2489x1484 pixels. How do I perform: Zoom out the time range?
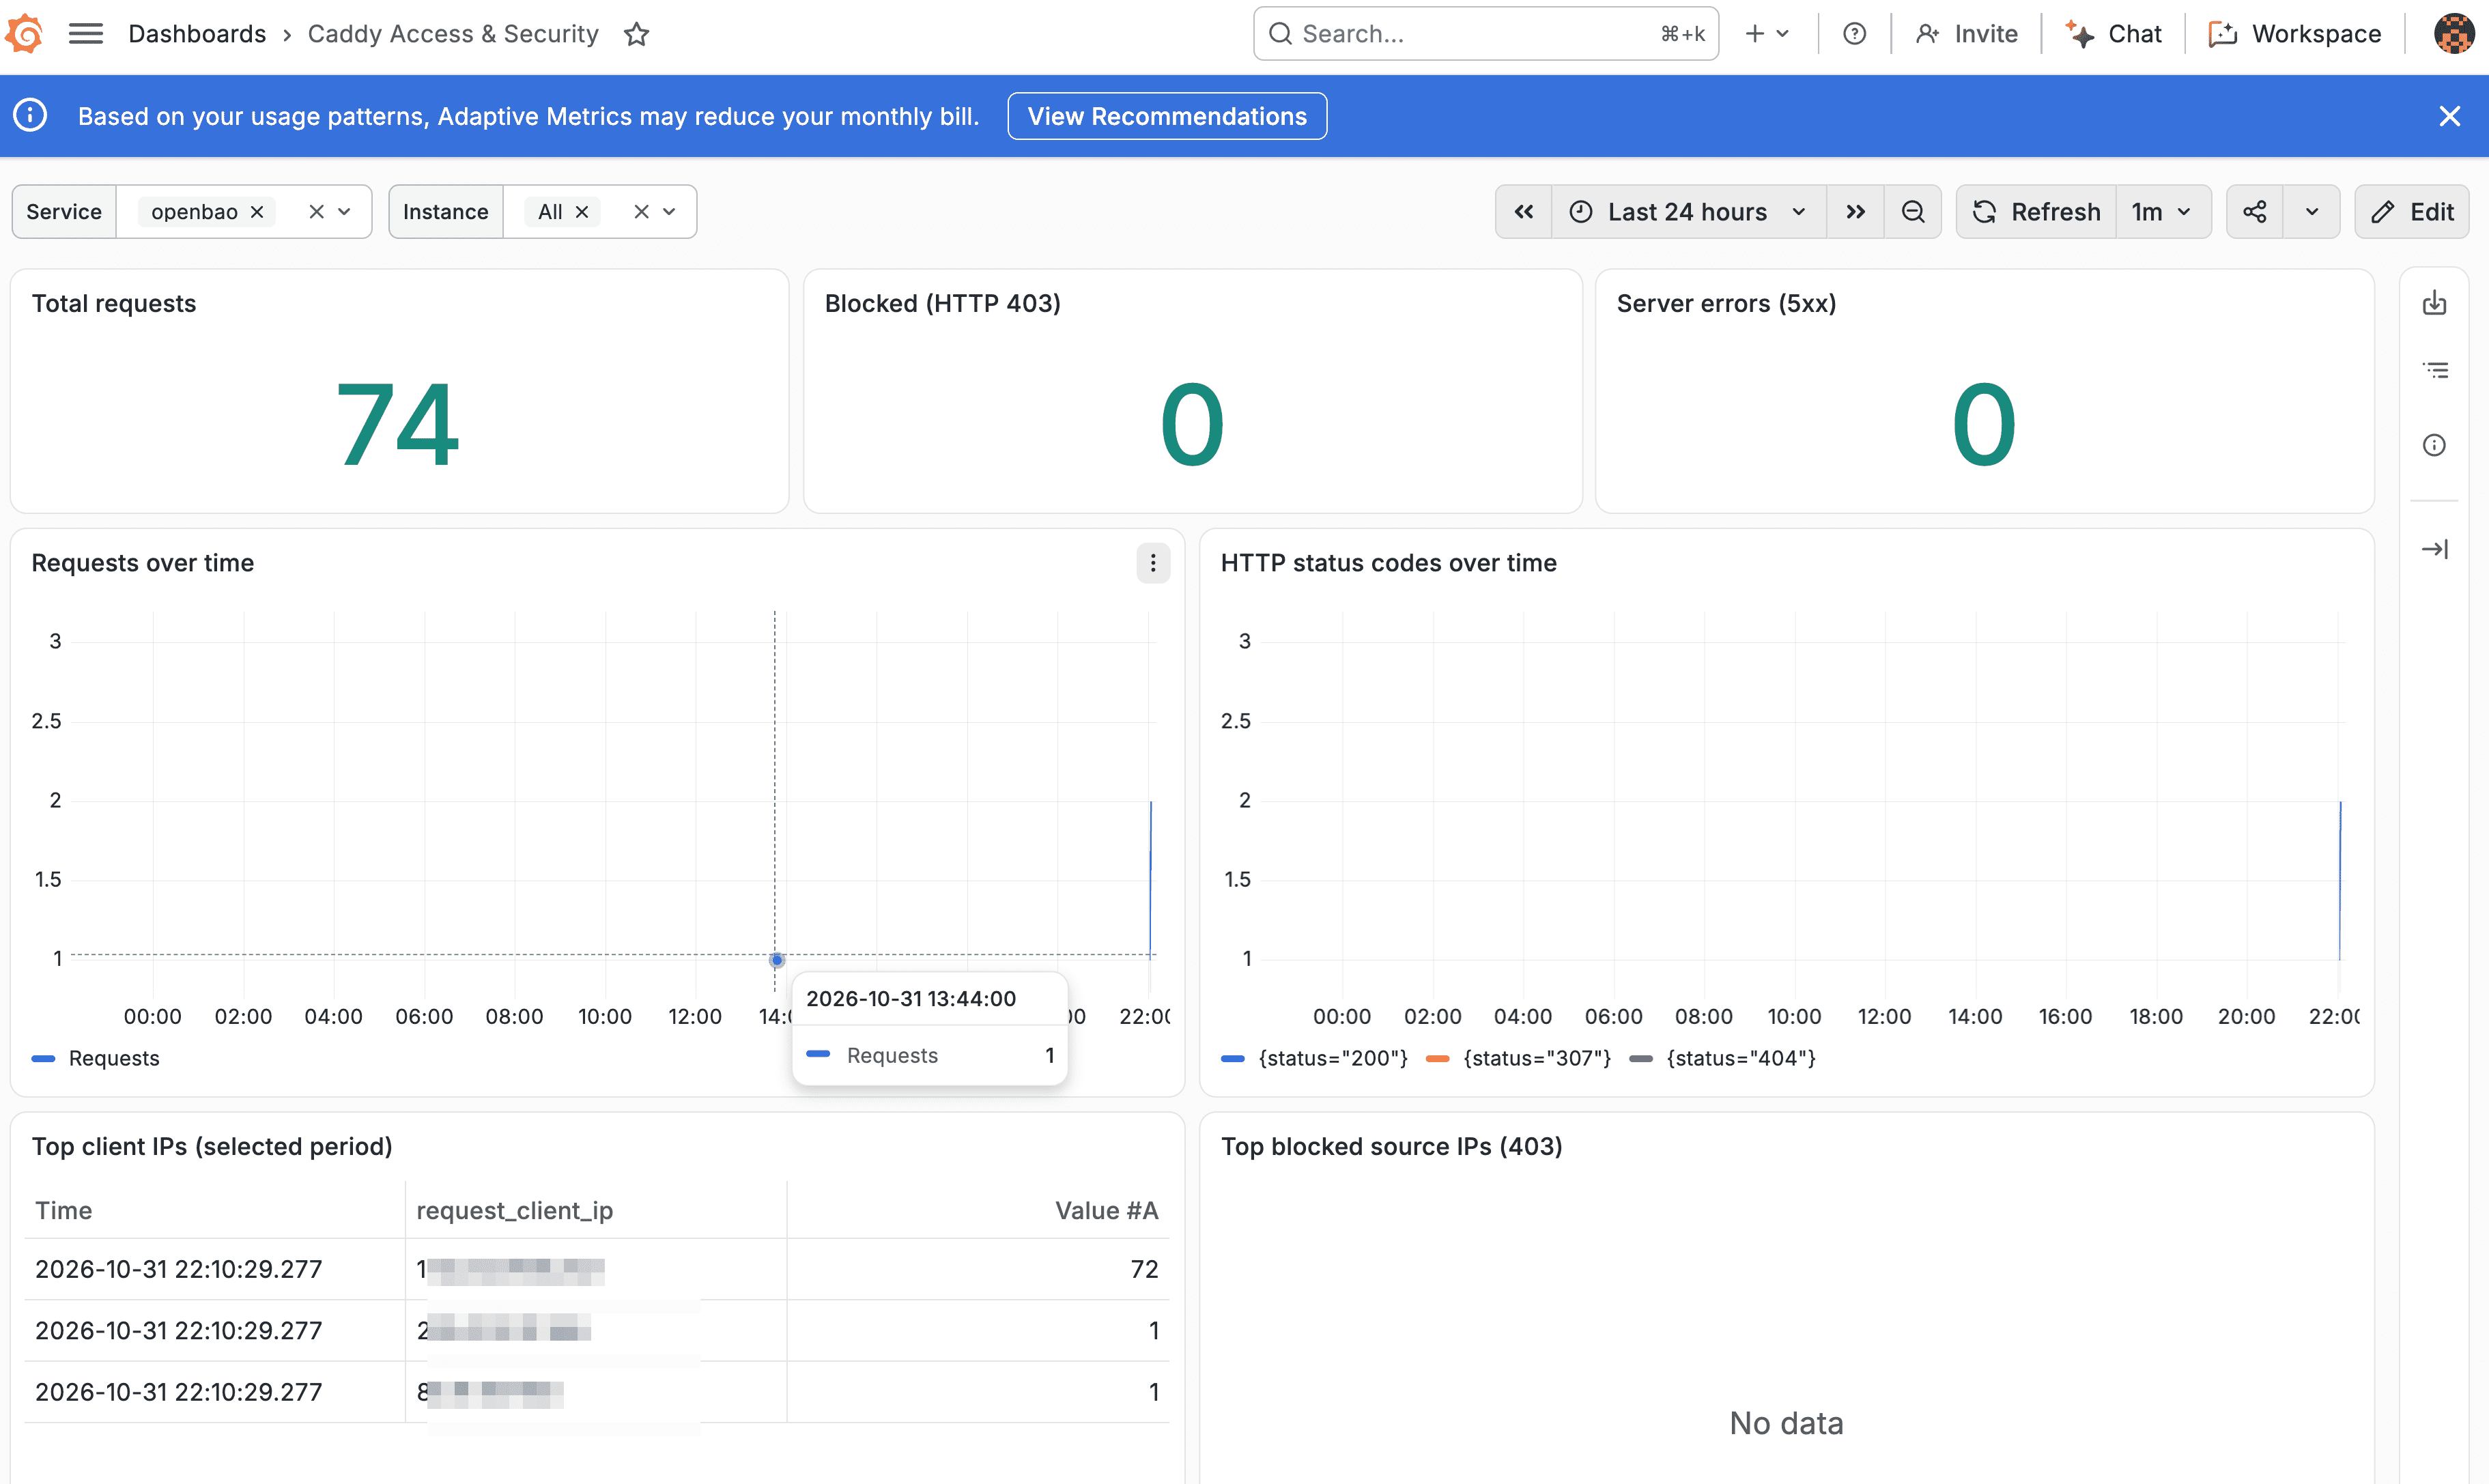1912,212
